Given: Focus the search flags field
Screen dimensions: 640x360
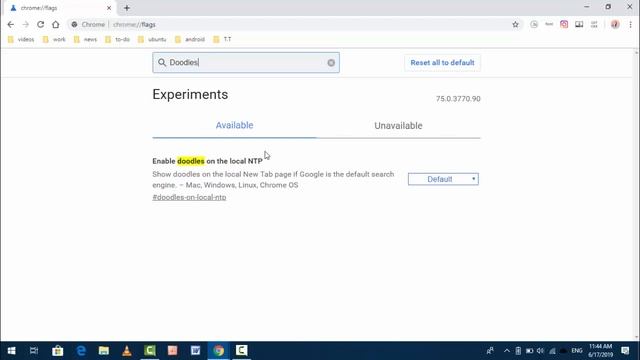Looking at the screenshot, I should [246, 63].
